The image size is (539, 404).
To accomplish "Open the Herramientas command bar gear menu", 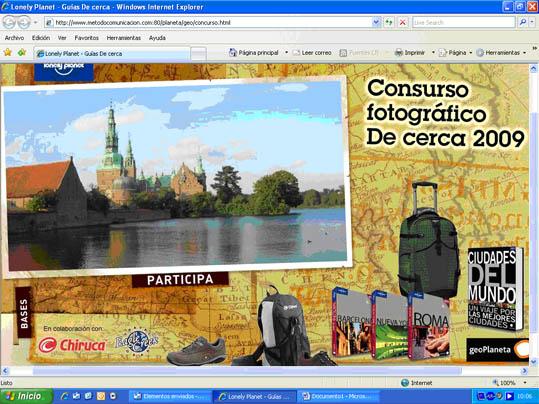I will [501, 53].
